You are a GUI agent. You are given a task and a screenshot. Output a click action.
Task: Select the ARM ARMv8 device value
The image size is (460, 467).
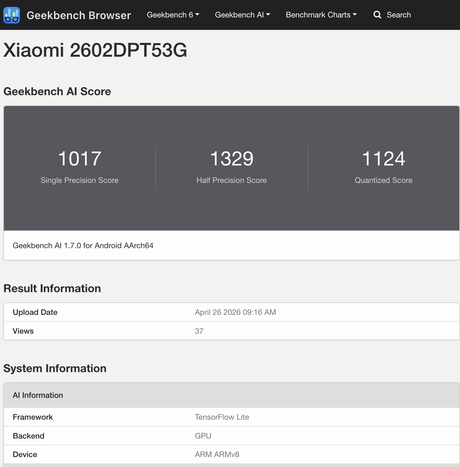point(217,454)
